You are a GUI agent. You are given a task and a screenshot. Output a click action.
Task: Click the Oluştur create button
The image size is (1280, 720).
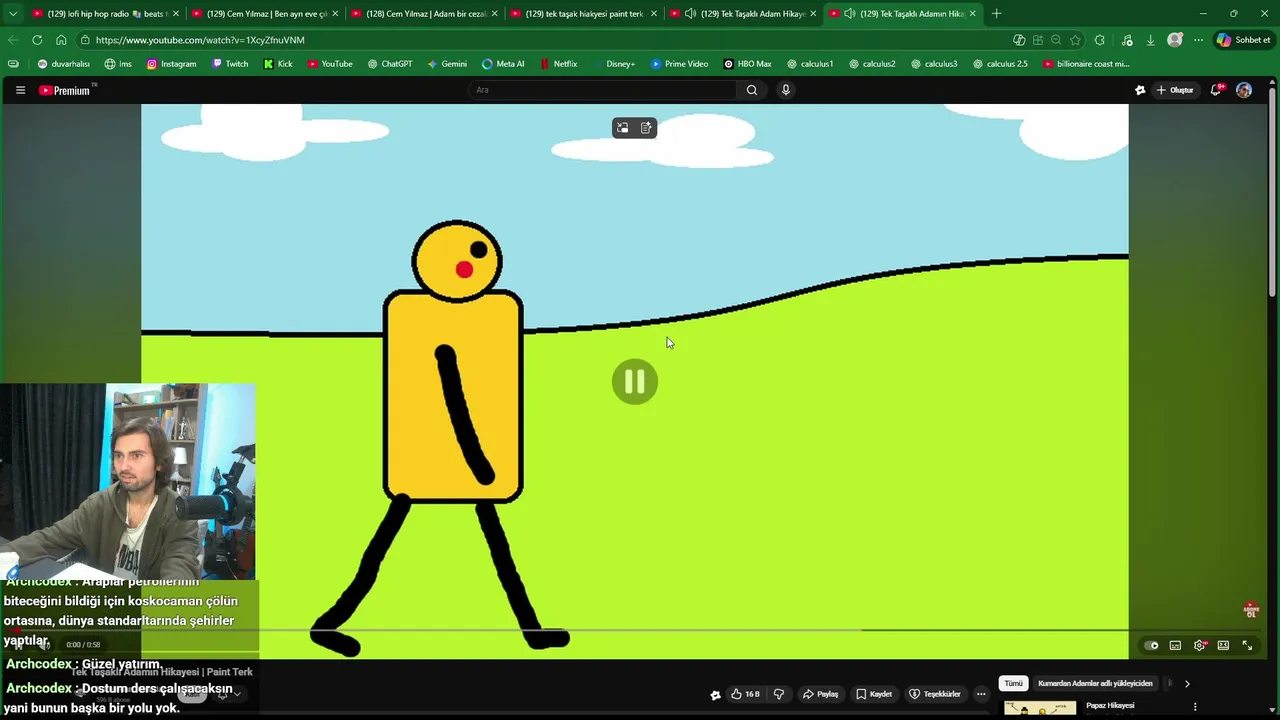point(1175,90)
